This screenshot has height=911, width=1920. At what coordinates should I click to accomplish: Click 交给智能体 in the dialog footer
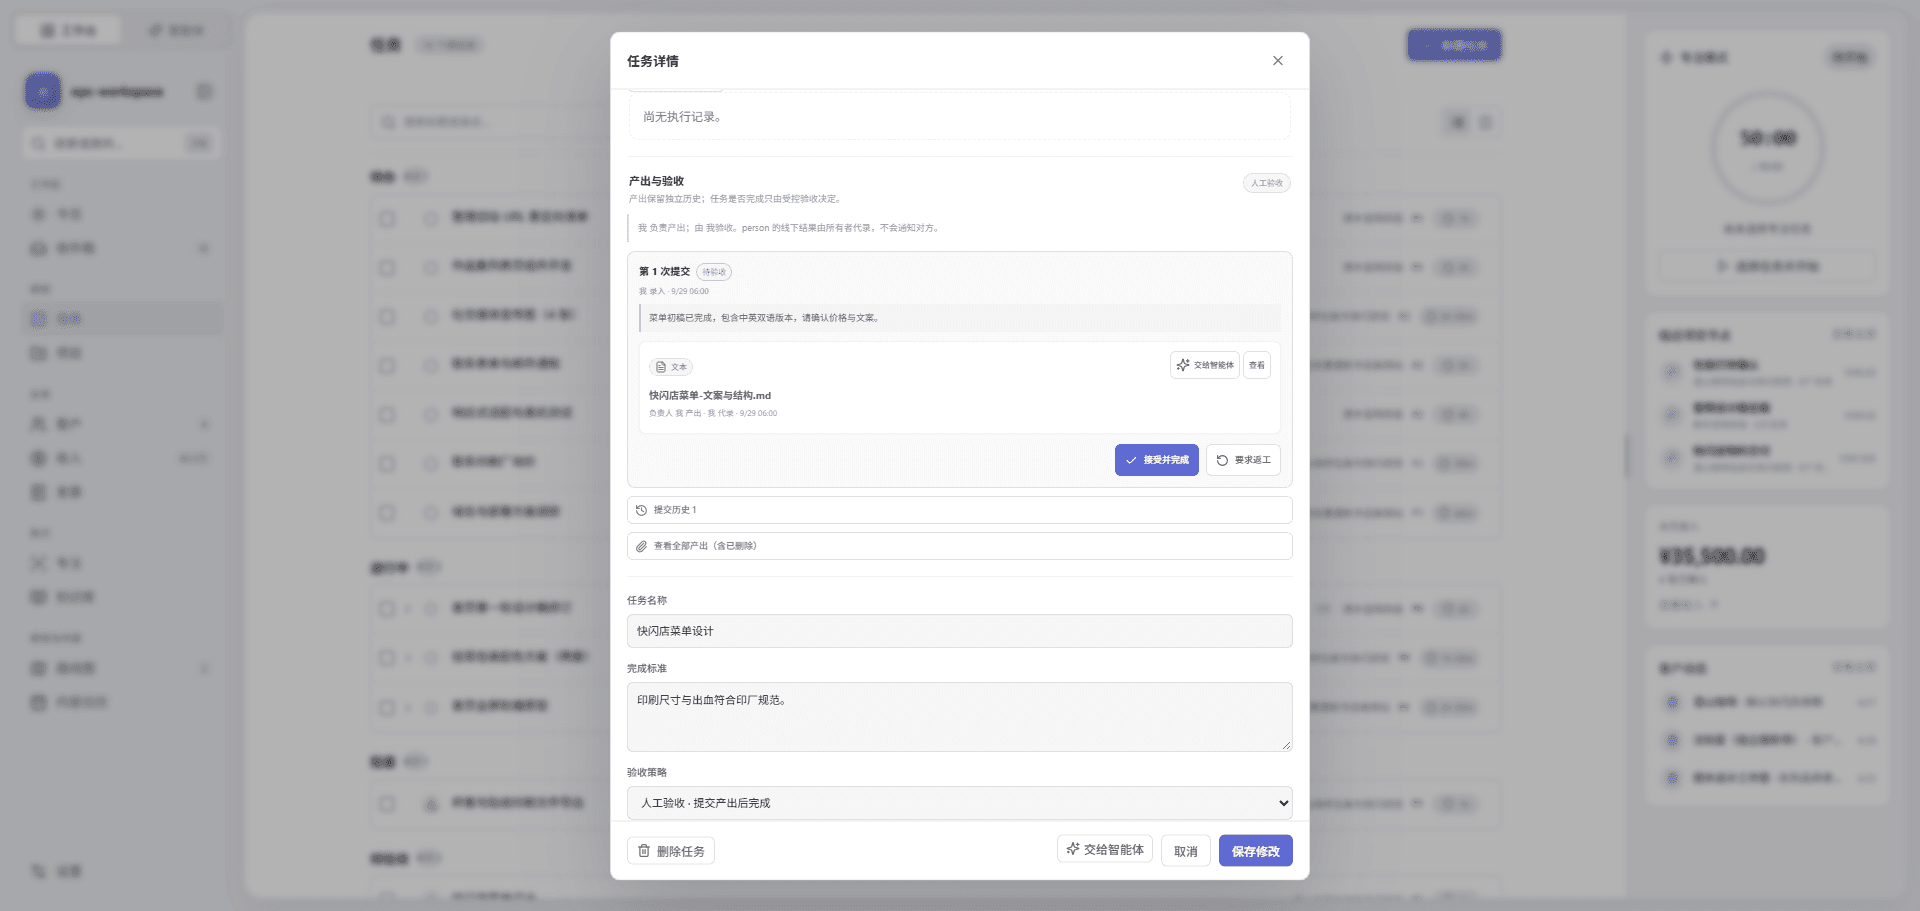[1105, 849]
